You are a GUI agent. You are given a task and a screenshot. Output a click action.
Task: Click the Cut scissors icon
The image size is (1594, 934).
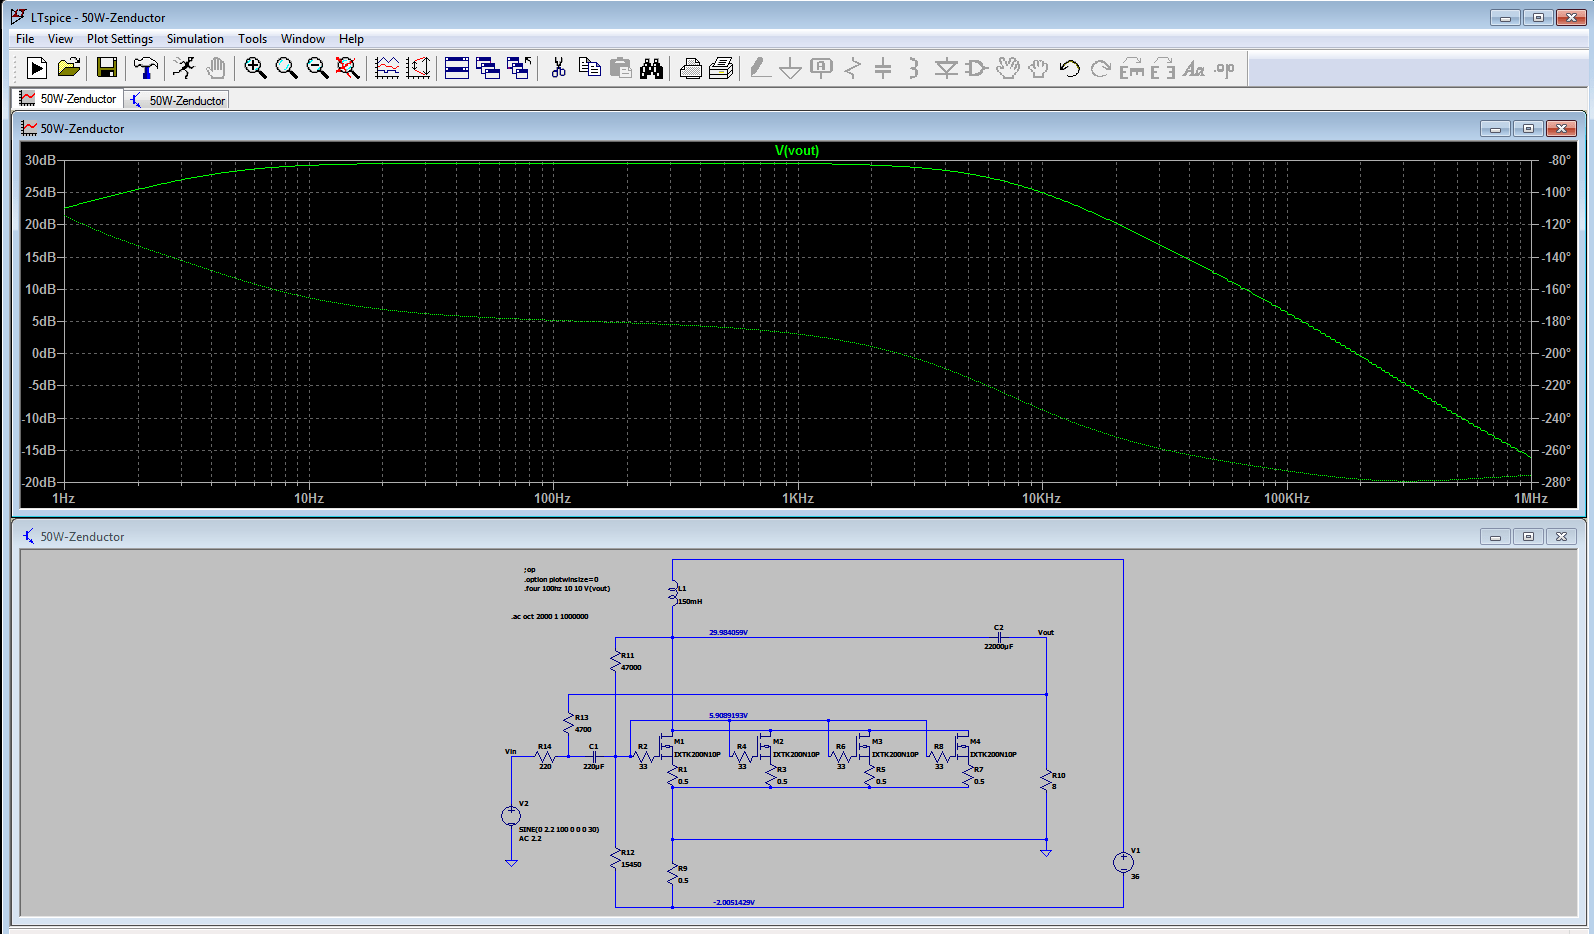click(x=558, y=68)
